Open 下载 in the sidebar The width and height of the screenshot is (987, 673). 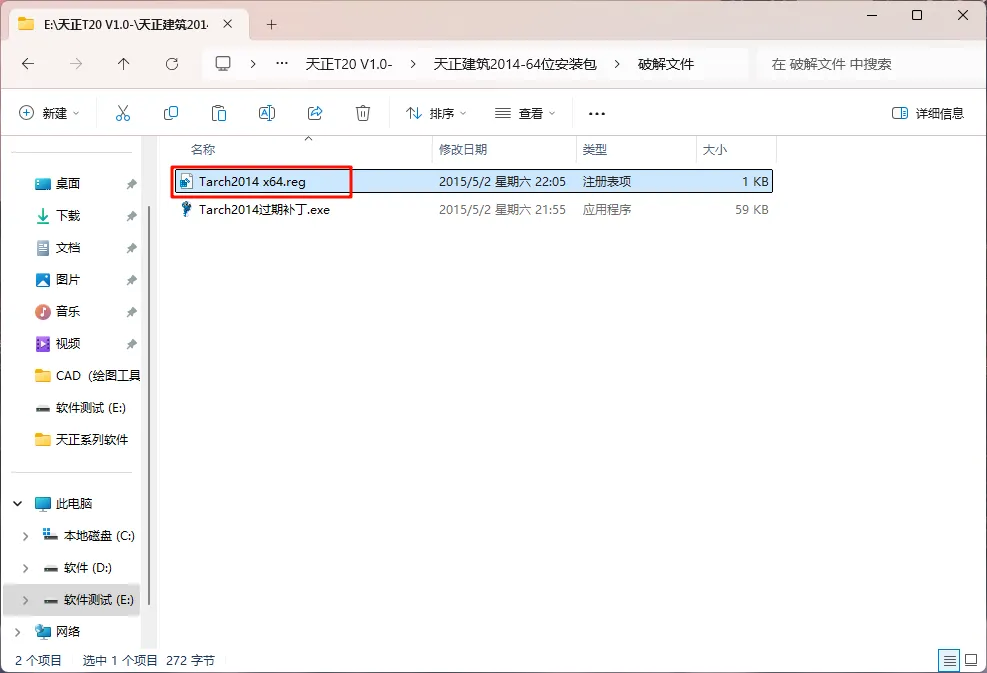click(68, 215)
